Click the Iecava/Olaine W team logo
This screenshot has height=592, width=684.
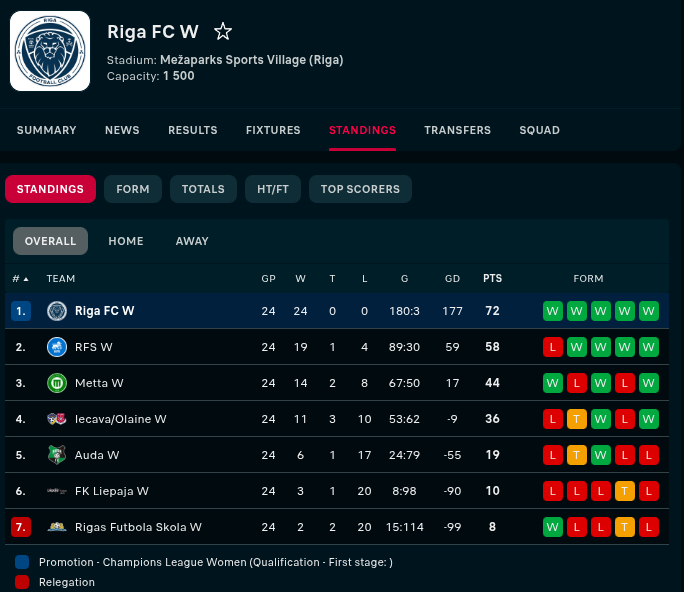57,419
